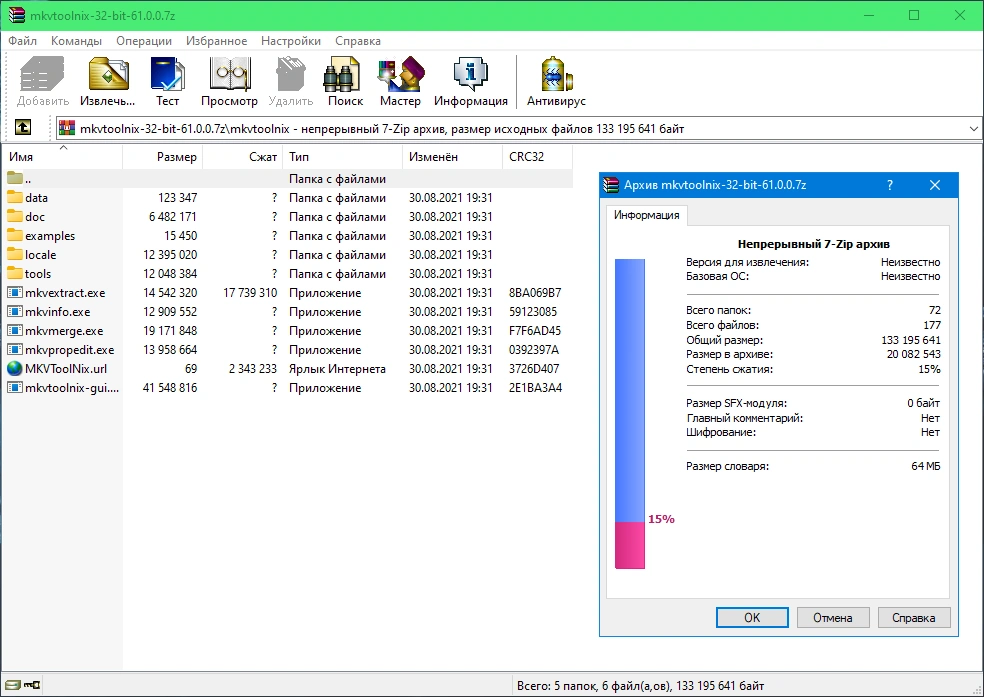Click size value 6 482 171

173,216
